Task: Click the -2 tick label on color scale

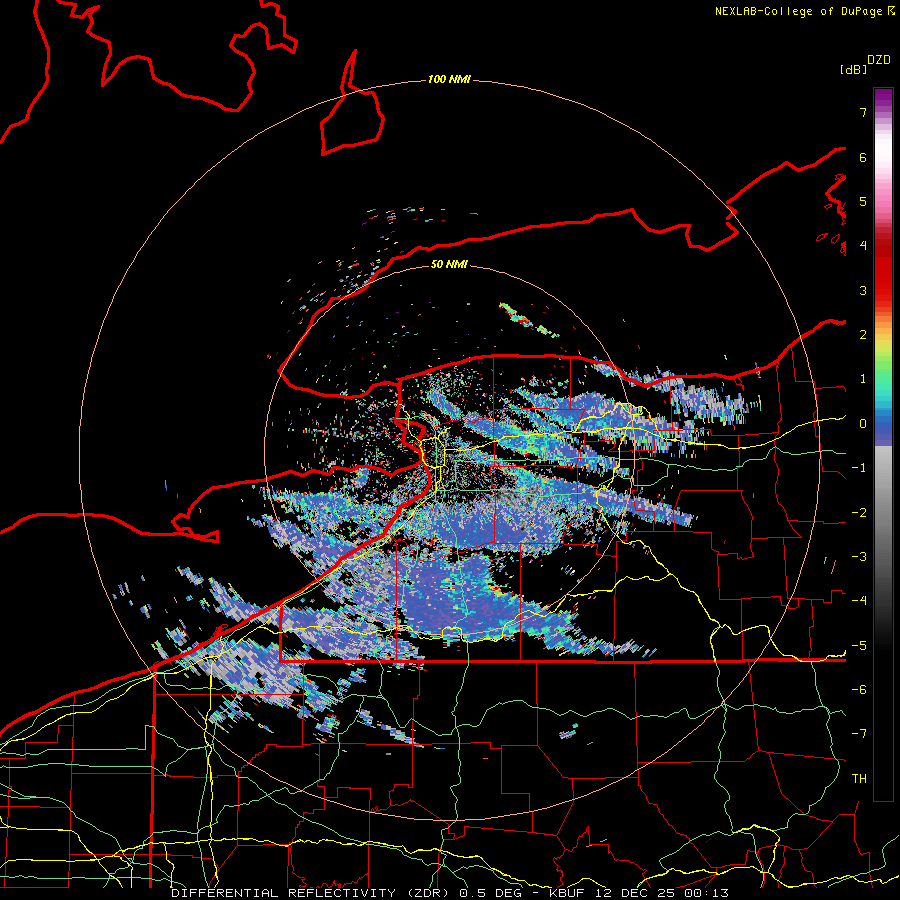Action: coord(859,513)
